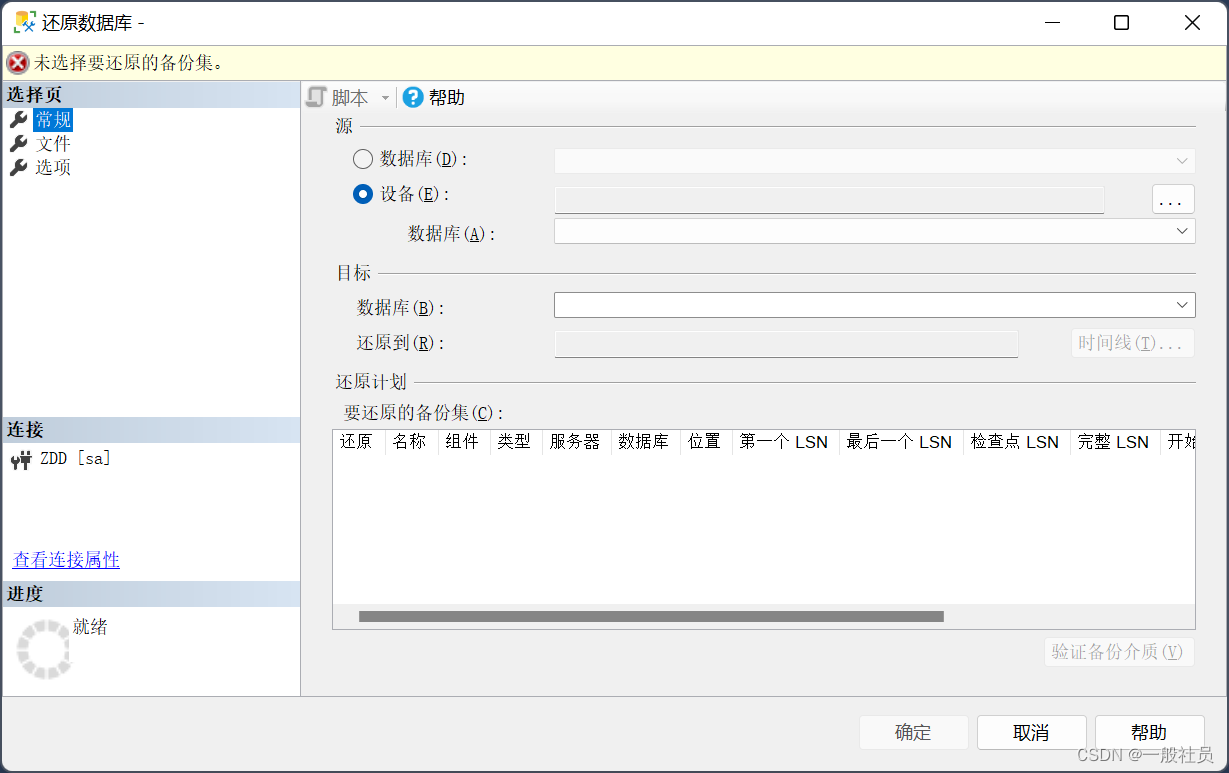Click wrench icon next to 常规 page
The height and width of the screenshot is (773, 1229).
pos(19,120)
